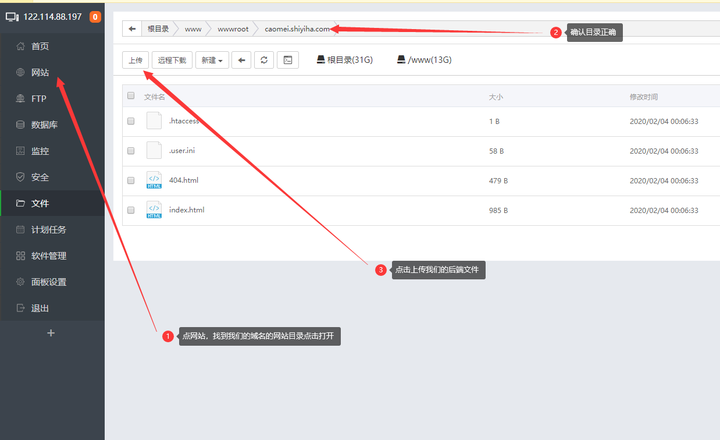This screenshot has height=440, width=720.
Task: Open the .user.ini file name
Action: [182, 150]
